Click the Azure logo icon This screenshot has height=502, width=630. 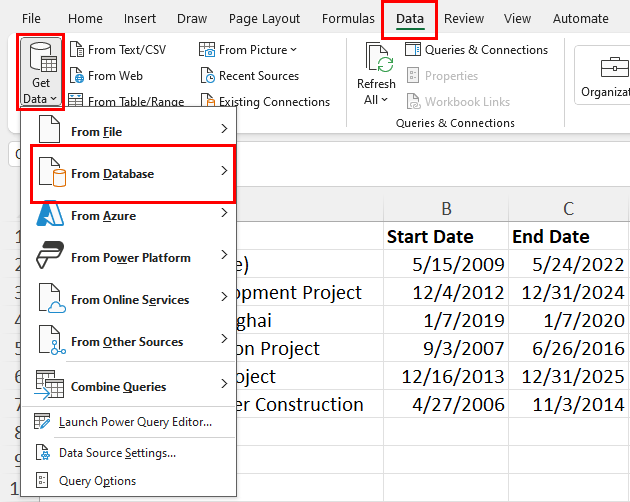point(50,213)
